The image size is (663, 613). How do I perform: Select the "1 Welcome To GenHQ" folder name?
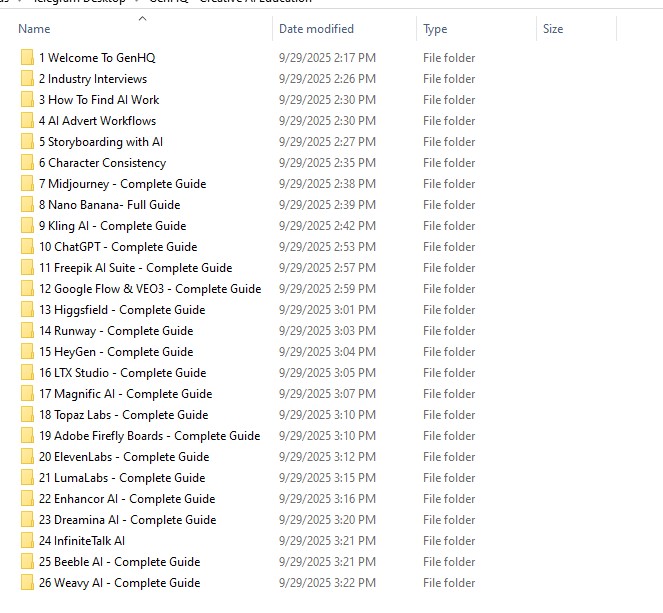pos(97,57)
